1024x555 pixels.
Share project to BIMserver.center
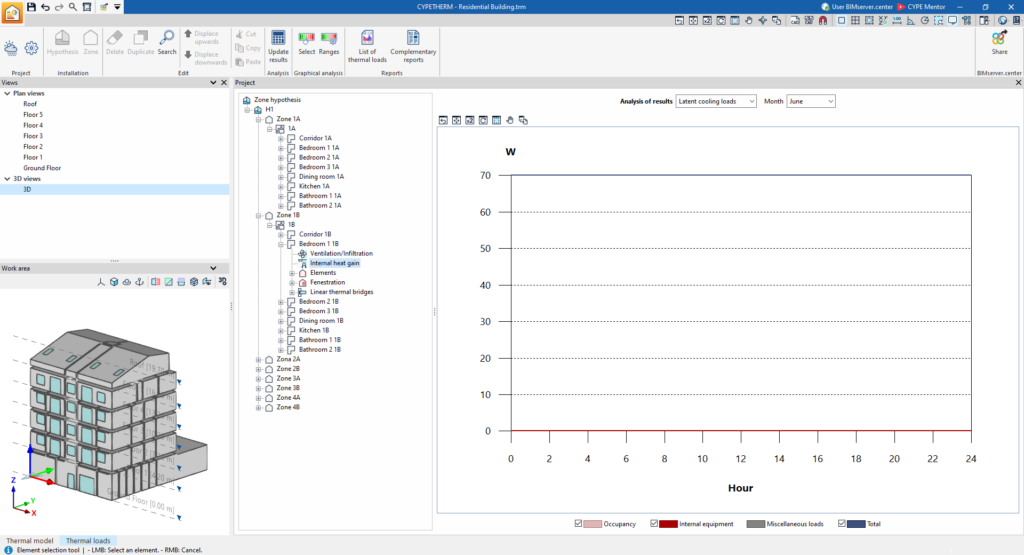(999, 42)
